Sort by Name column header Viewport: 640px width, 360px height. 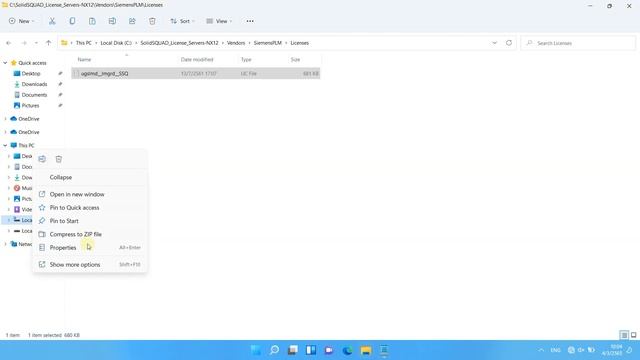click(x=84, y=60)
